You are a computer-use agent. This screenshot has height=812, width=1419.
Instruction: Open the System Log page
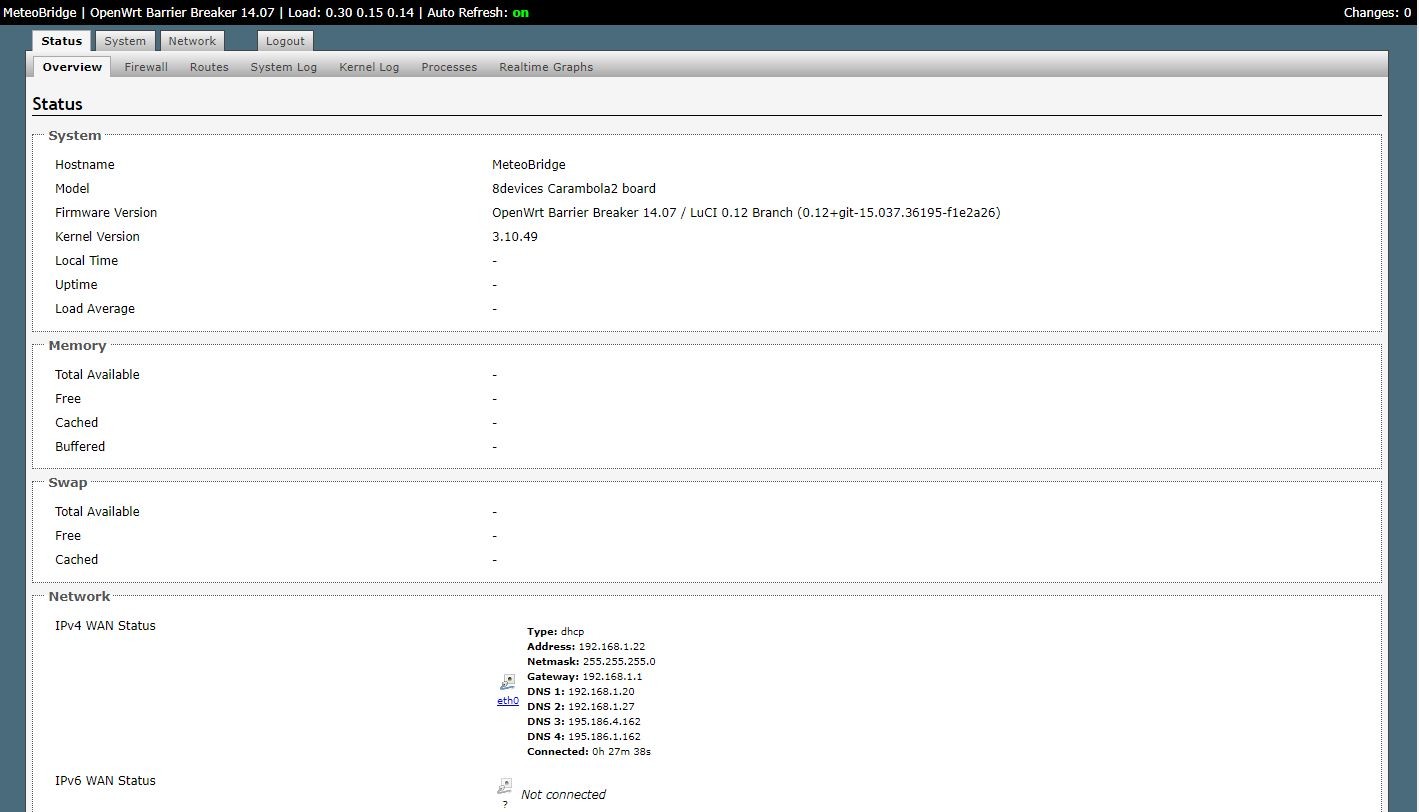283,67
